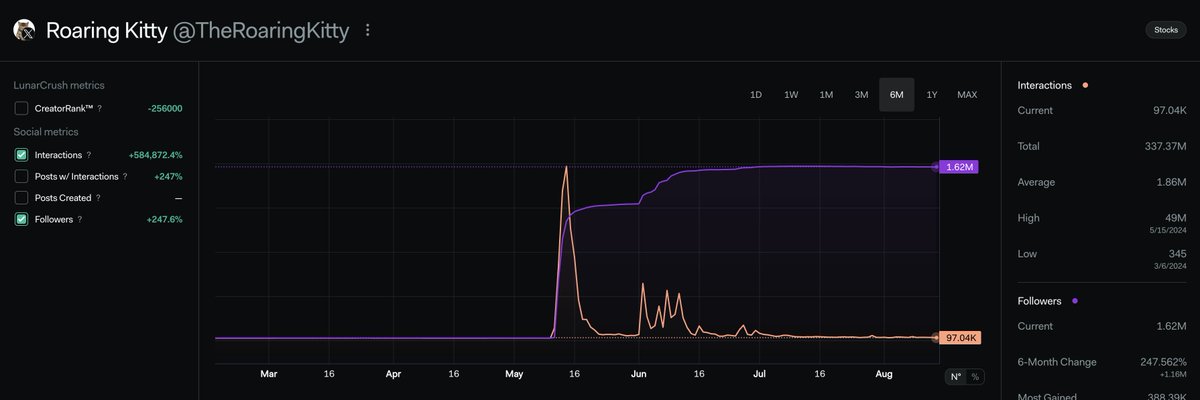The width and height of the screenshot is (1200, 400).
Task: Click the Interactions heading in right panel
Action: tap(1045, 86)
